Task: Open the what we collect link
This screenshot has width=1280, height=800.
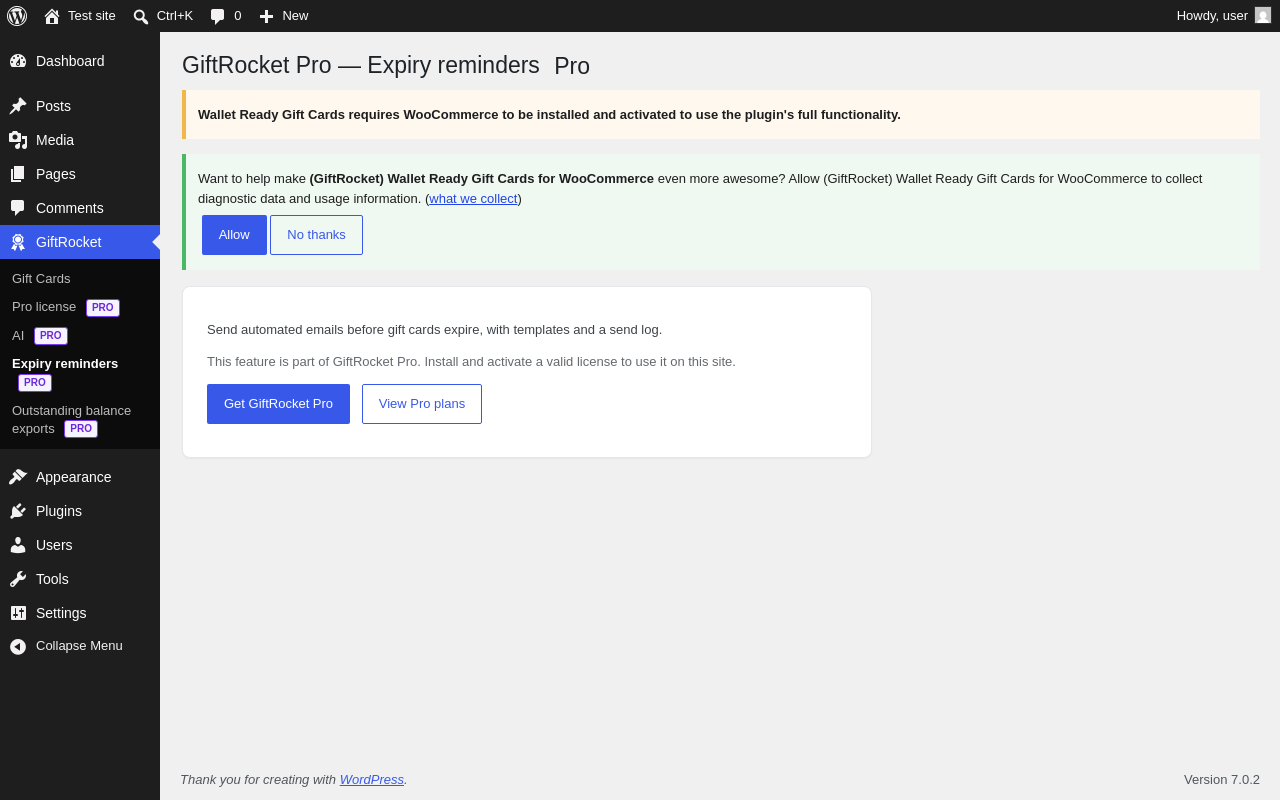Action: point(473,199)
